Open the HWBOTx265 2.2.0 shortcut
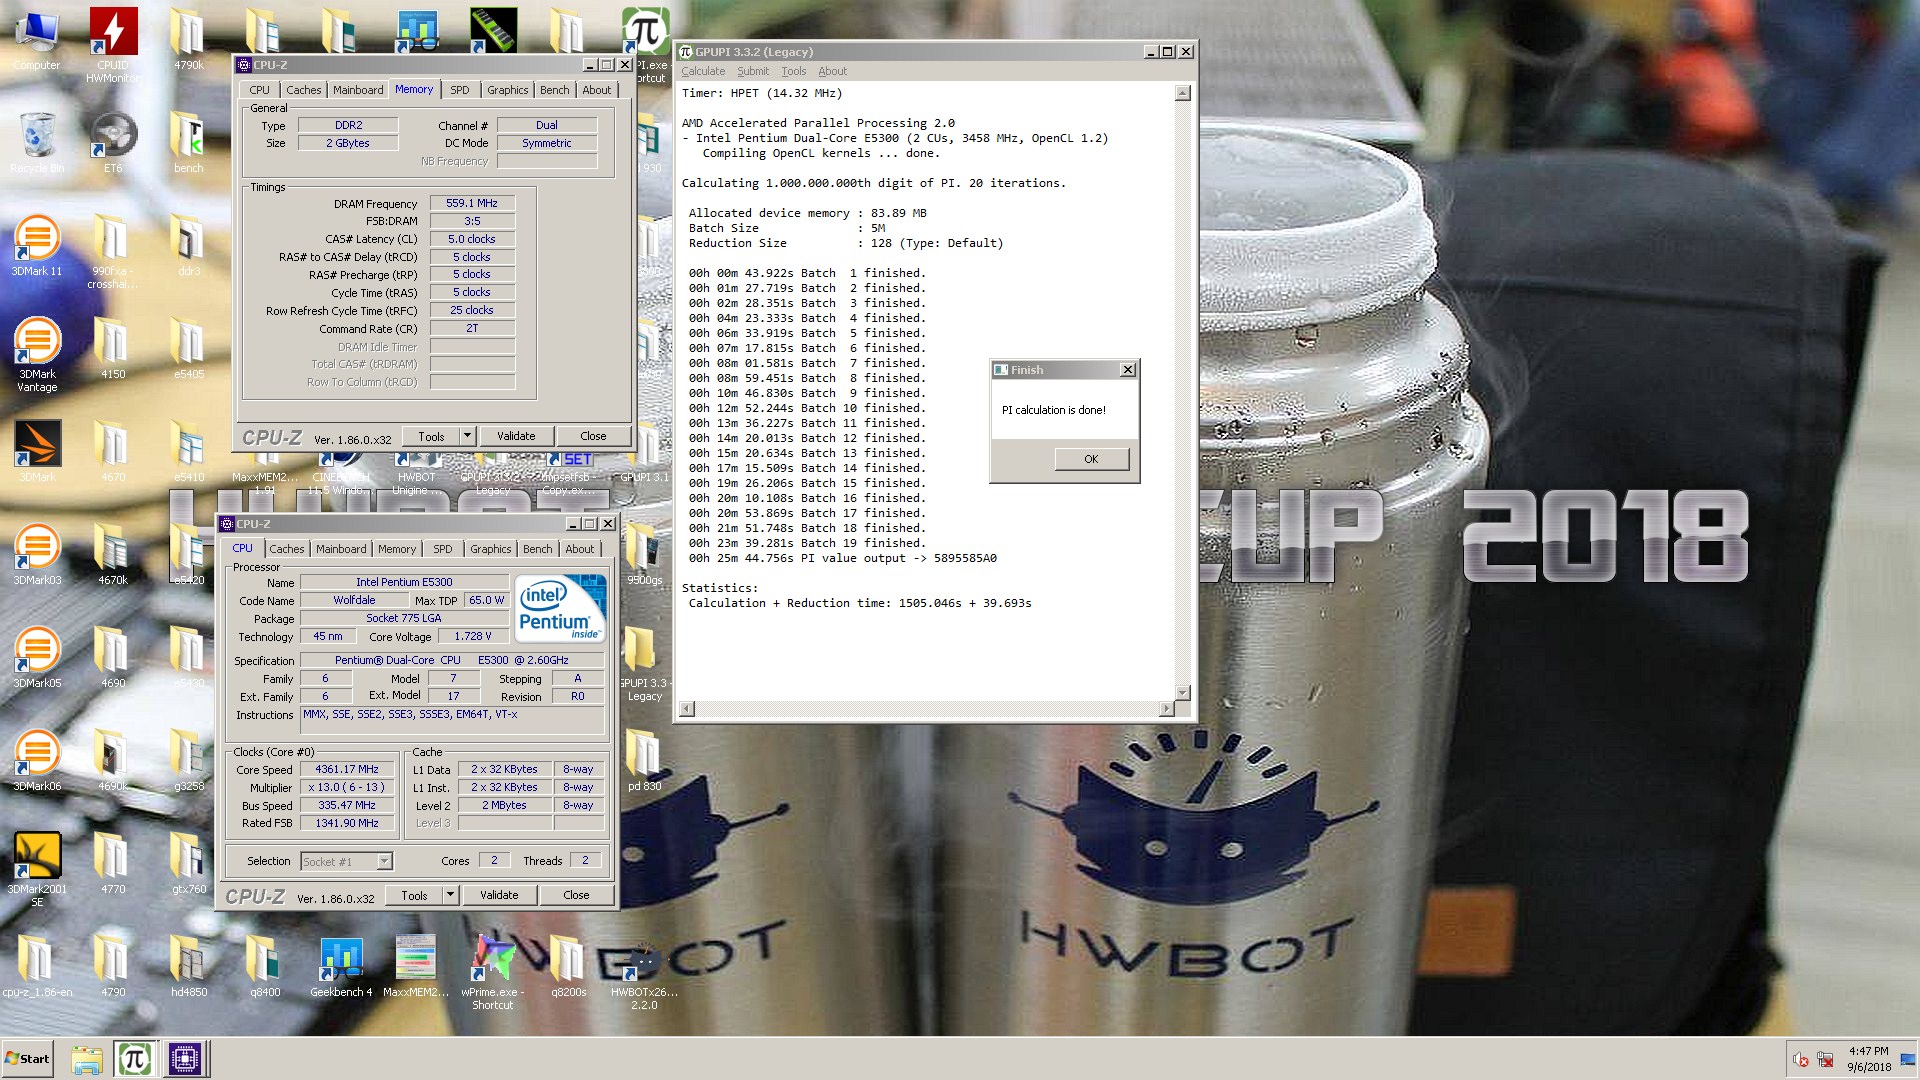Viewport: 1920px width, 1080px height. point(644,973)
